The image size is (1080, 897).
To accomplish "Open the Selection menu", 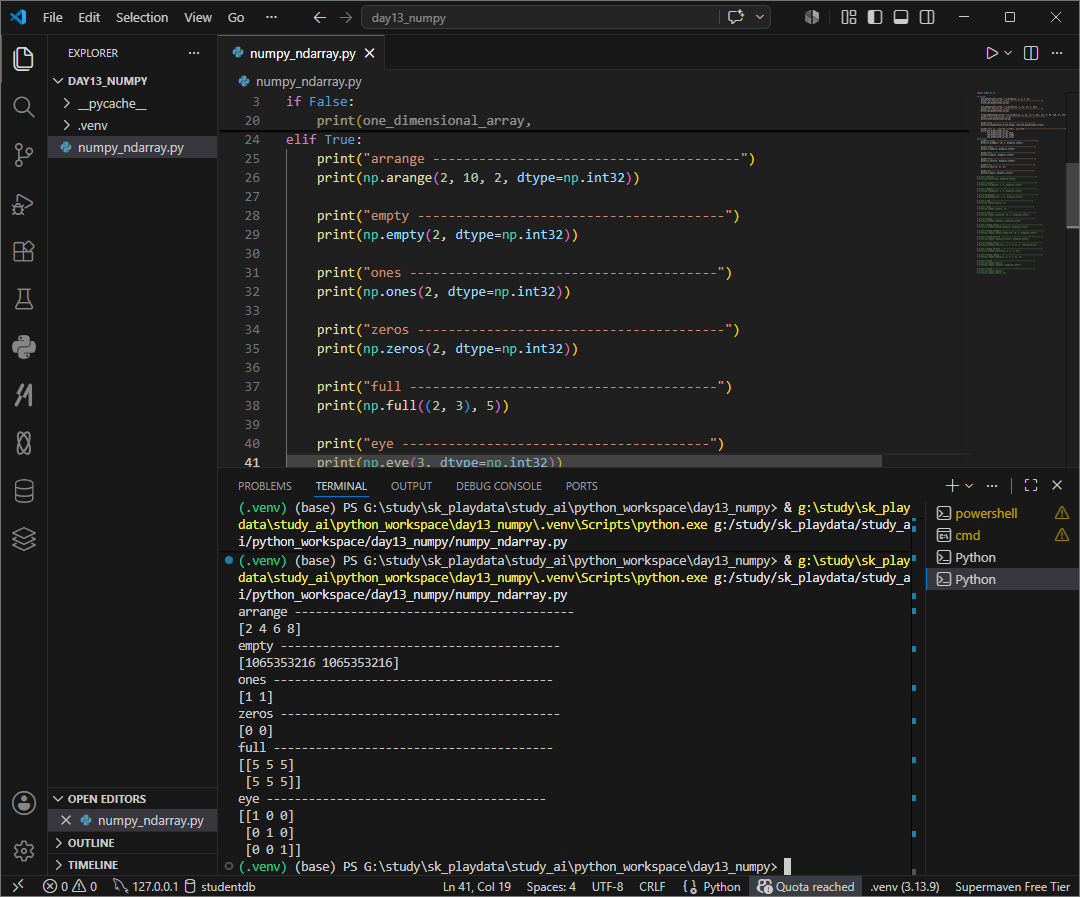I will 142,17.
